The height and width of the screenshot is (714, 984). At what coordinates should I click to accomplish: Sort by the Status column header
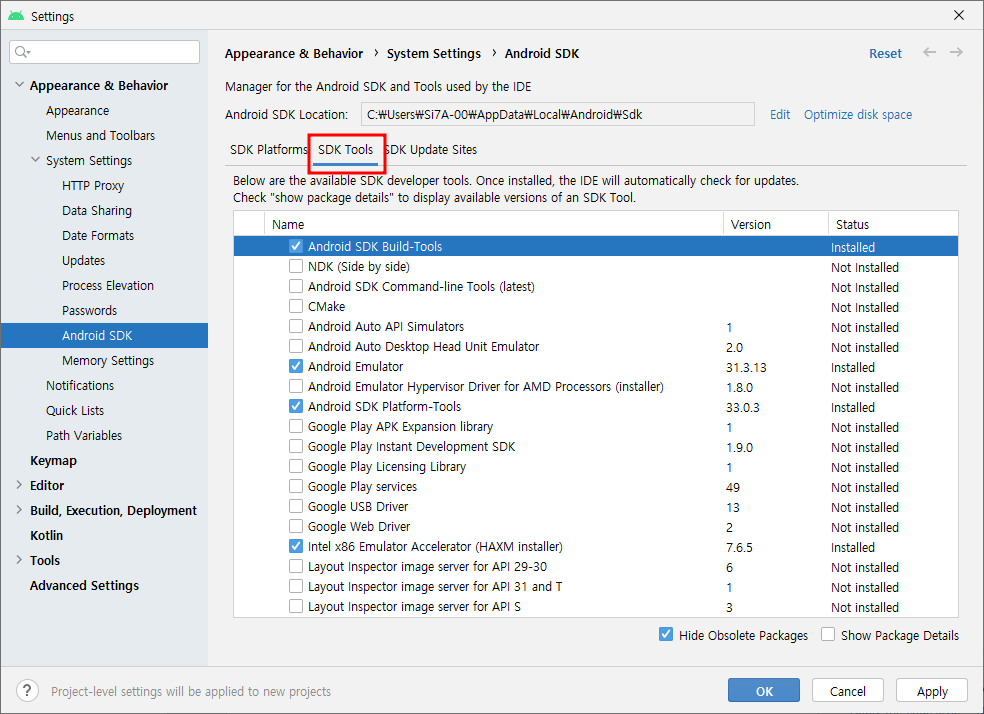click(893, 224)
